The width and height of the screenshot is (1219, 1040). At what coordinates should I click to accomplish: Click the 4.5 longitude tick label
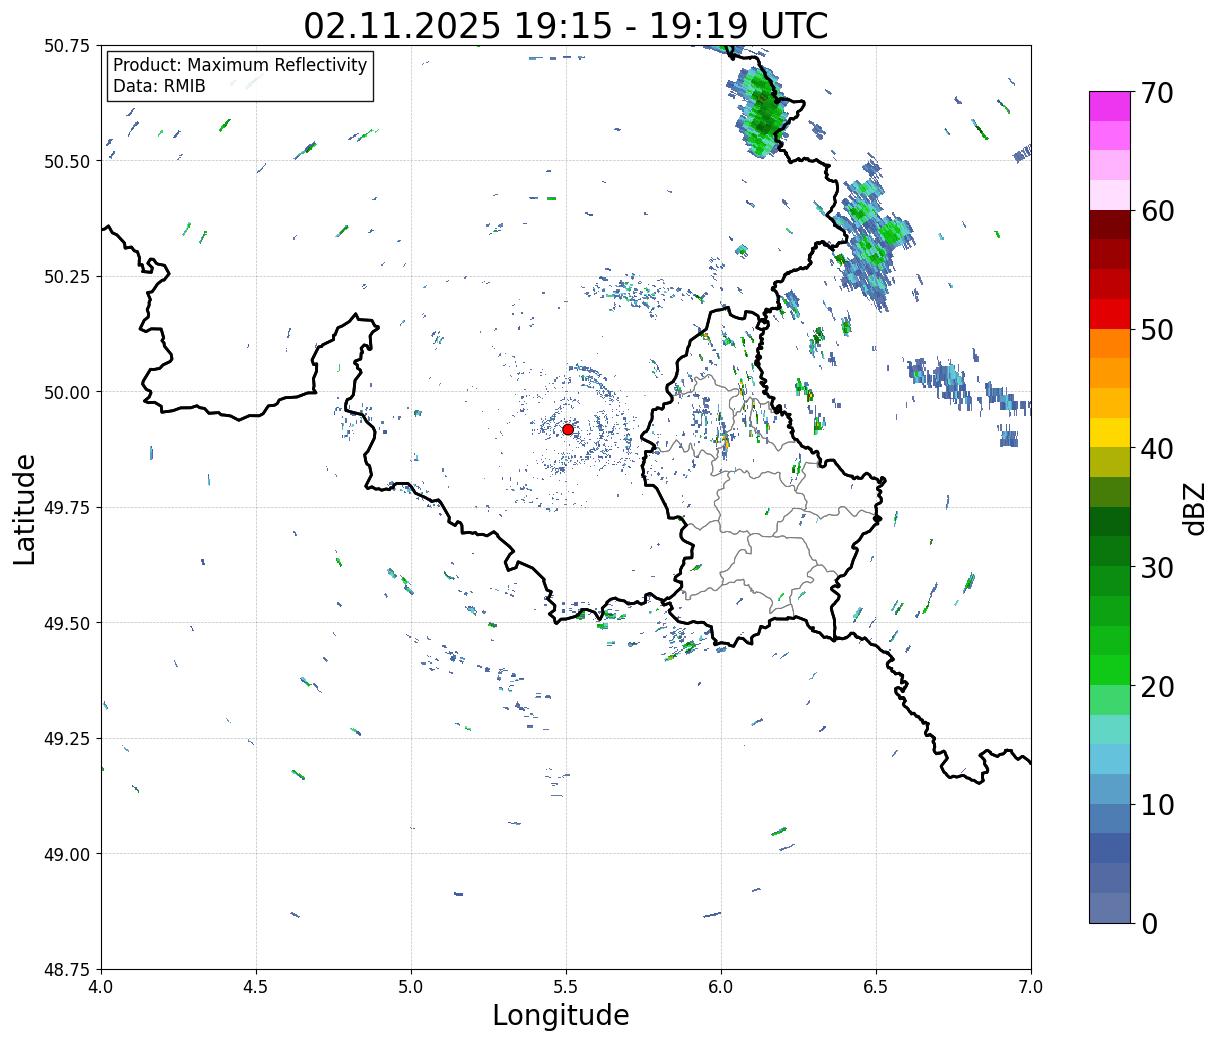pyautogui.click(x=256, y=987)
